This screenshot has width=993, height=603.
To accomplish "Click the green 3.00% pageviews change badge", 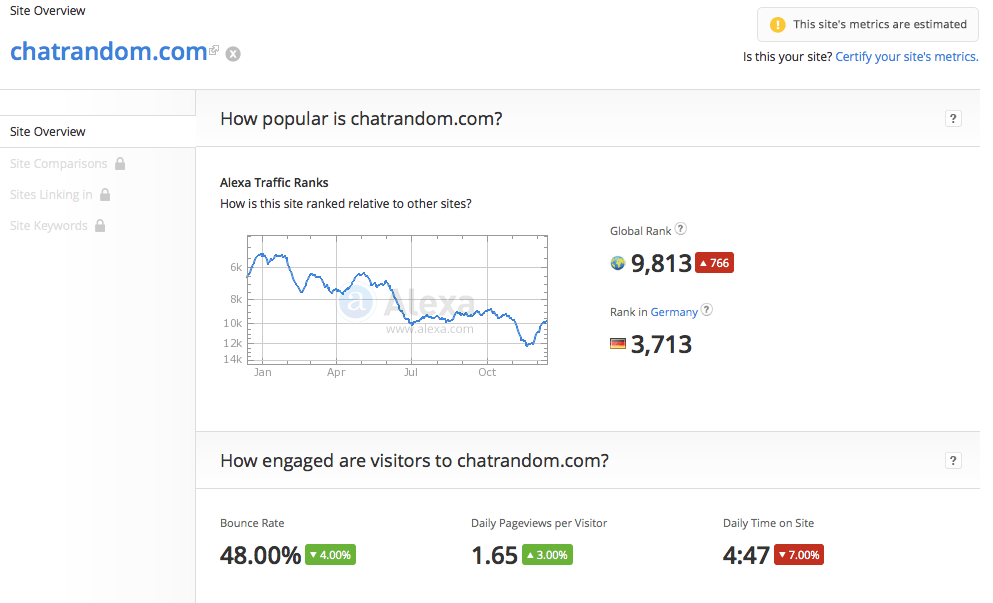I will 547,555.
